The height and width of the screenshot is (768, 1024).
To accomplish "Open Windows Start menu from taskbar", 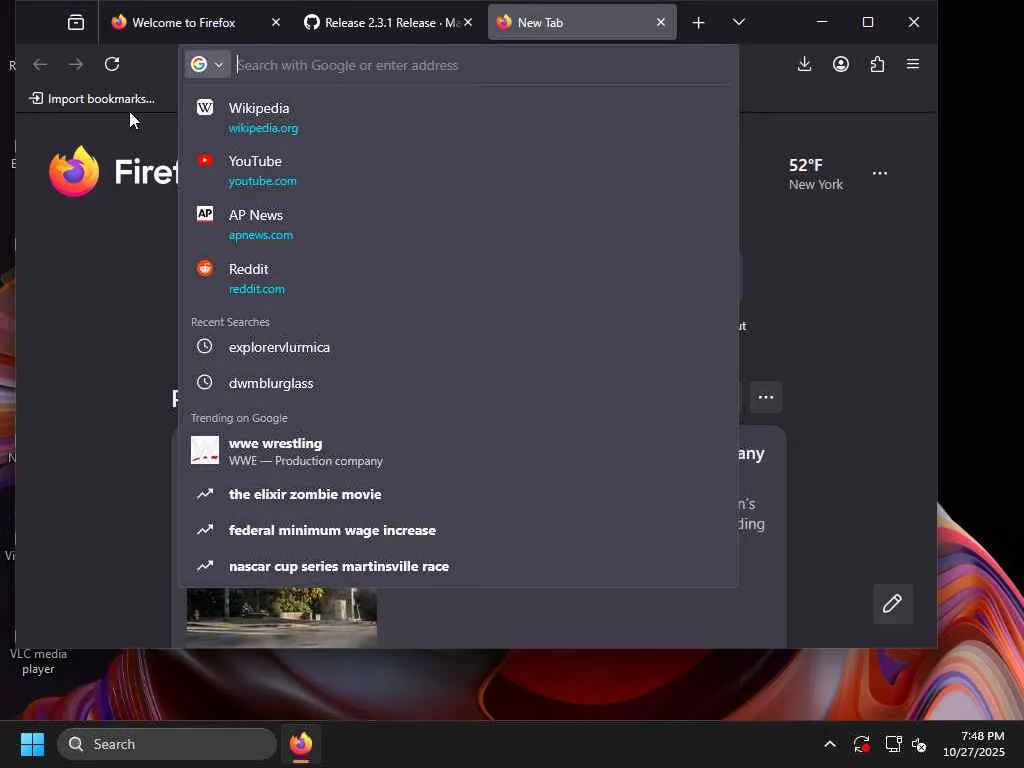I will [32, 744].
